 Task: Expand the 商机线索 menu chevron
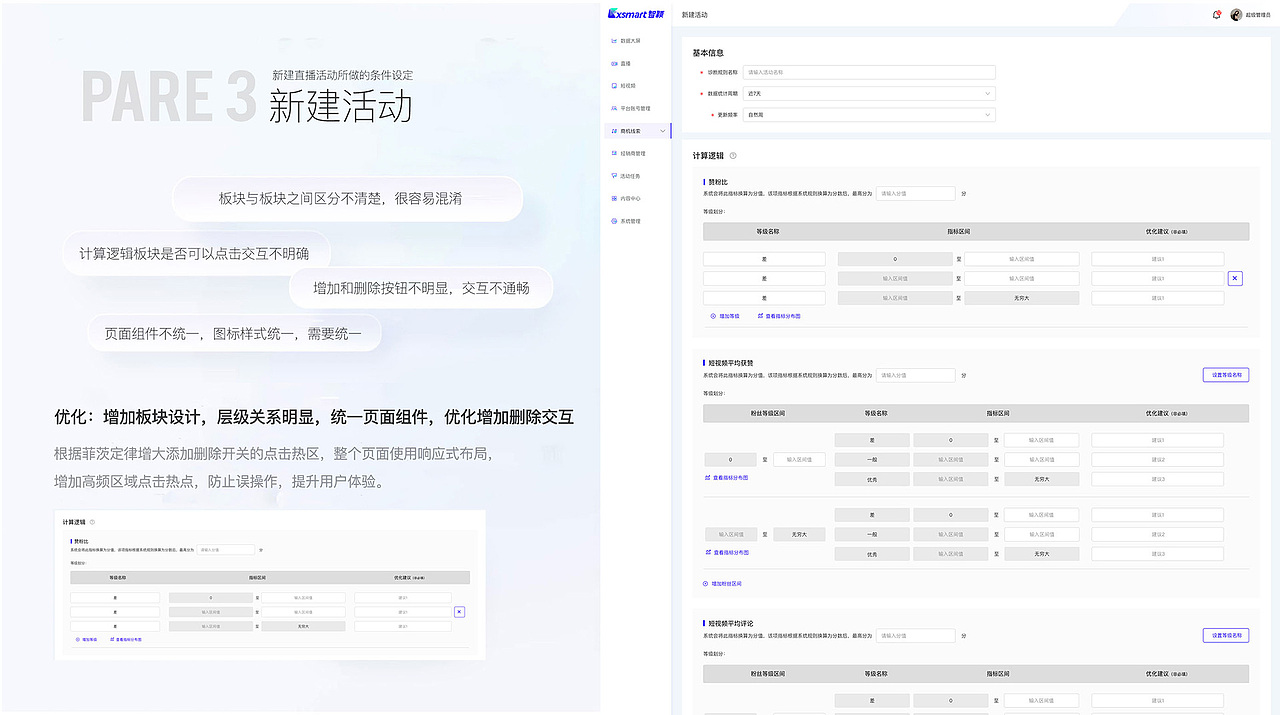(662, 131)
